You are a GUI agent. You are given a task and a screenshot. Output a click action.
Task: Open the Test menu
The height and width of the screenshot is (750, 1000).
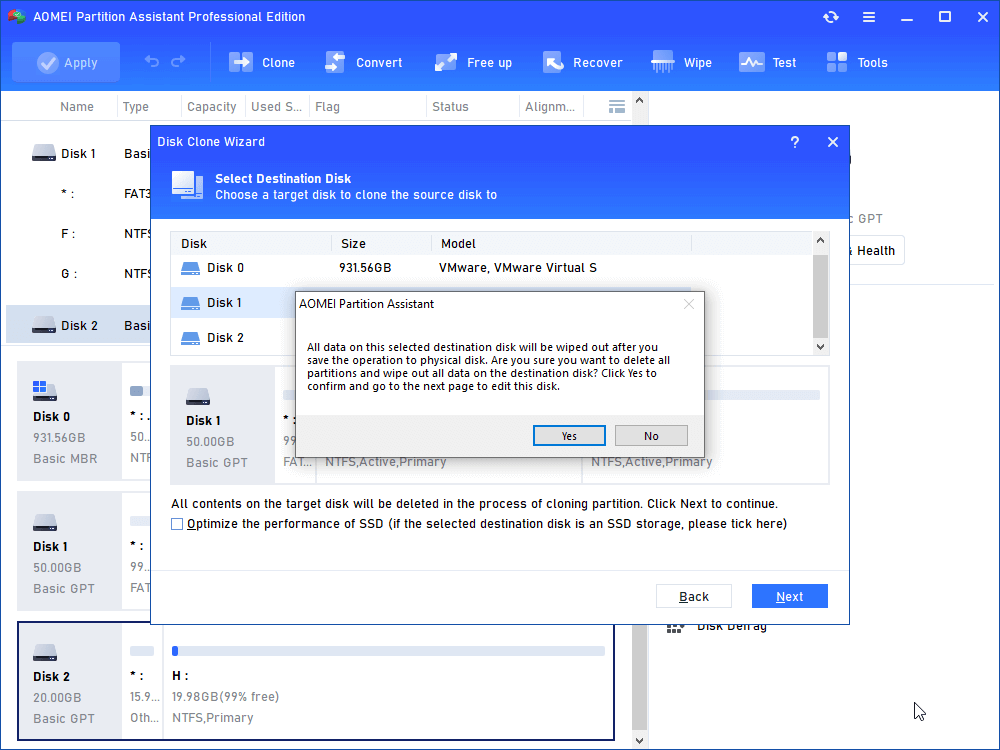click(767, 62)
